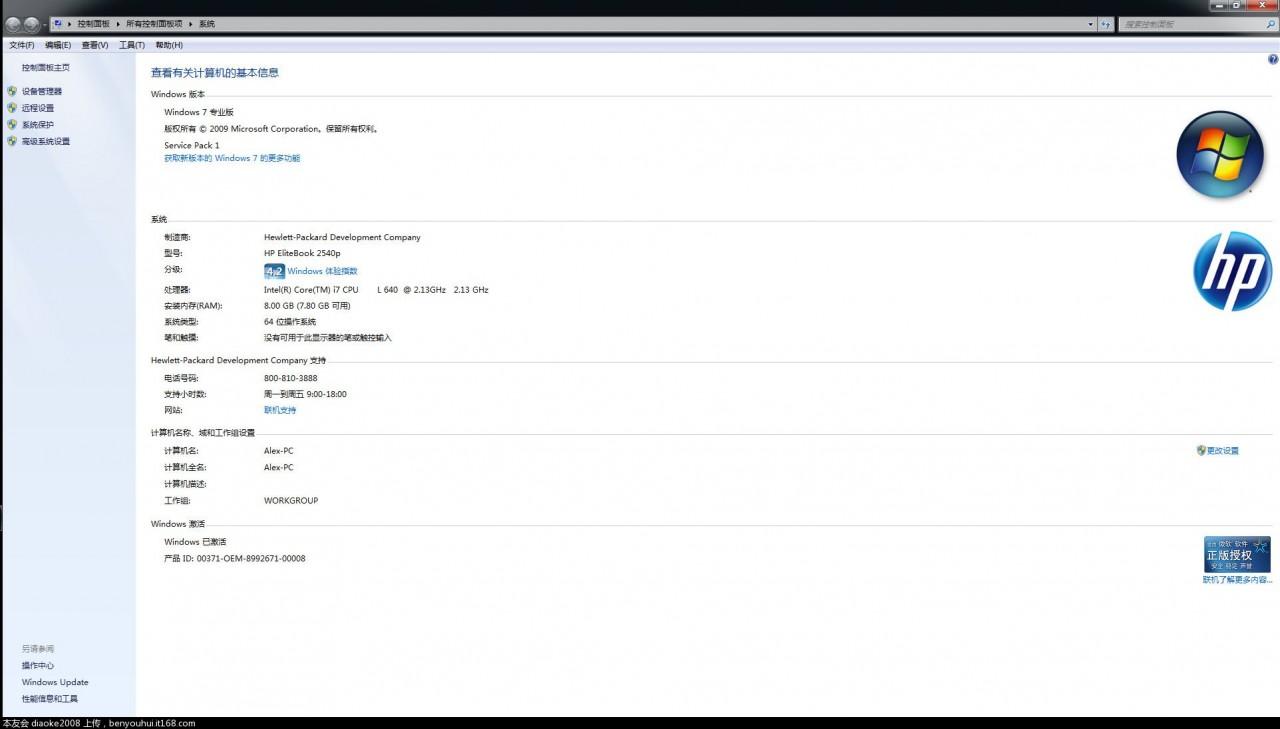
Task: Open the 联机支持 website link
Action: coord(280,410)
